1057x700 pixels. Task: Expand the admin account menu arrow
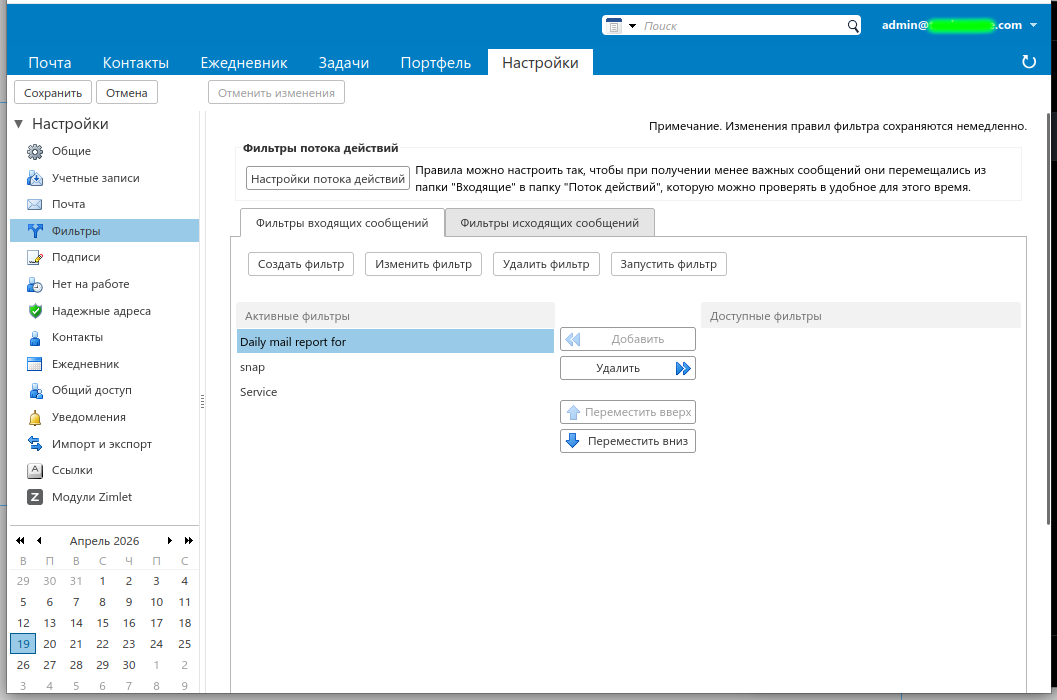click(1032, 26)
